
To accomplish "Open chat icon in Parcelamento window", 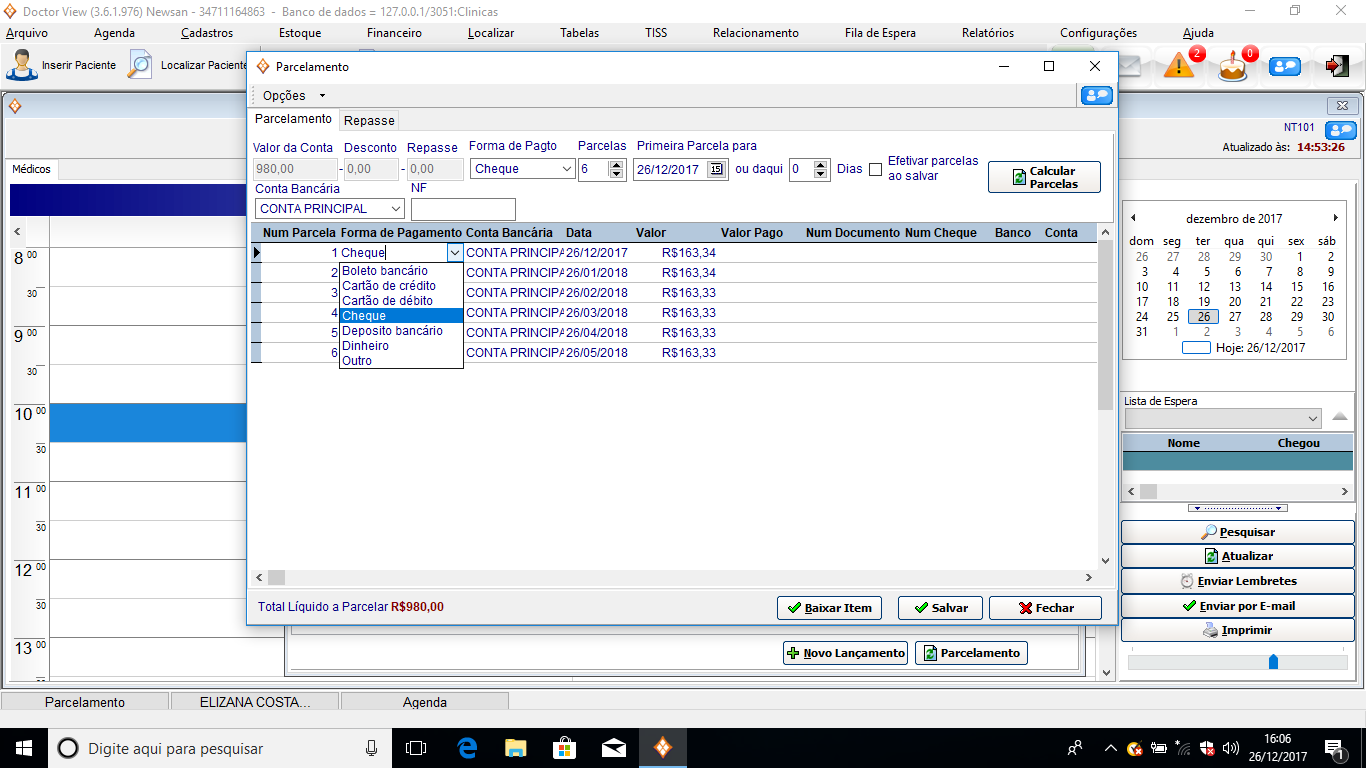I will pos(1097,95).
